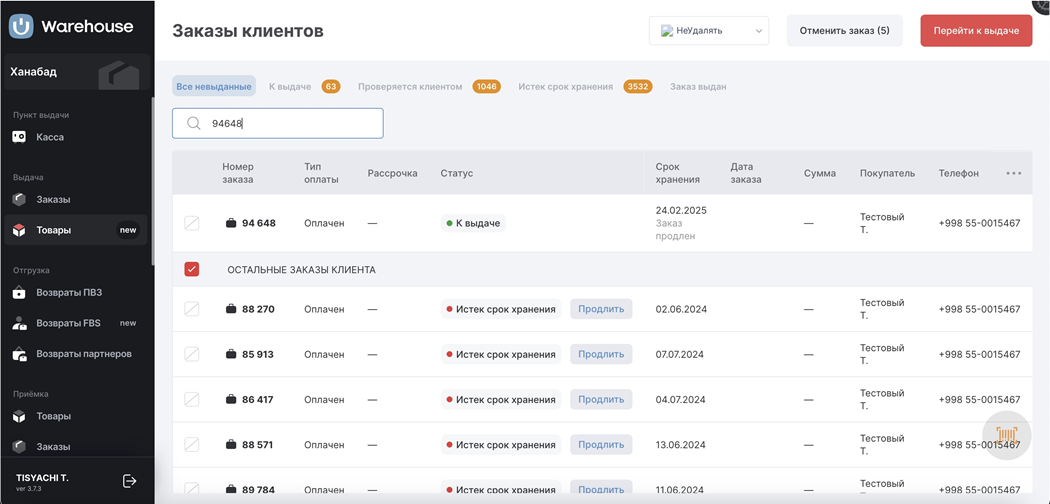Tick the checkbox for order 94 648
Image resolution: width=1050 pixels, height=504 pixels.
point(192,223)
